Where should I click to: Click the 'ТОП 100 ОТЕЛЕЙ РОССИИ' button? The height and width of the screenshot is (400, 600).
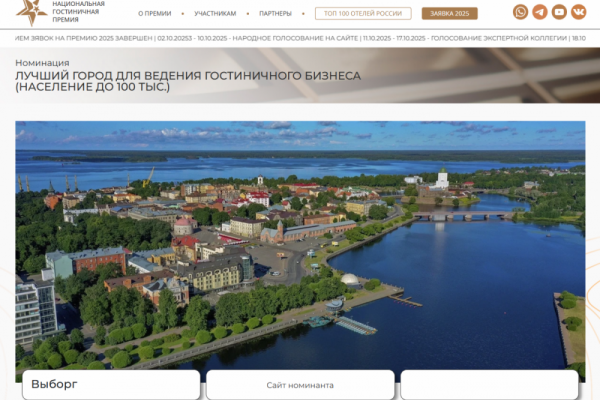click(x=363, y=13)
